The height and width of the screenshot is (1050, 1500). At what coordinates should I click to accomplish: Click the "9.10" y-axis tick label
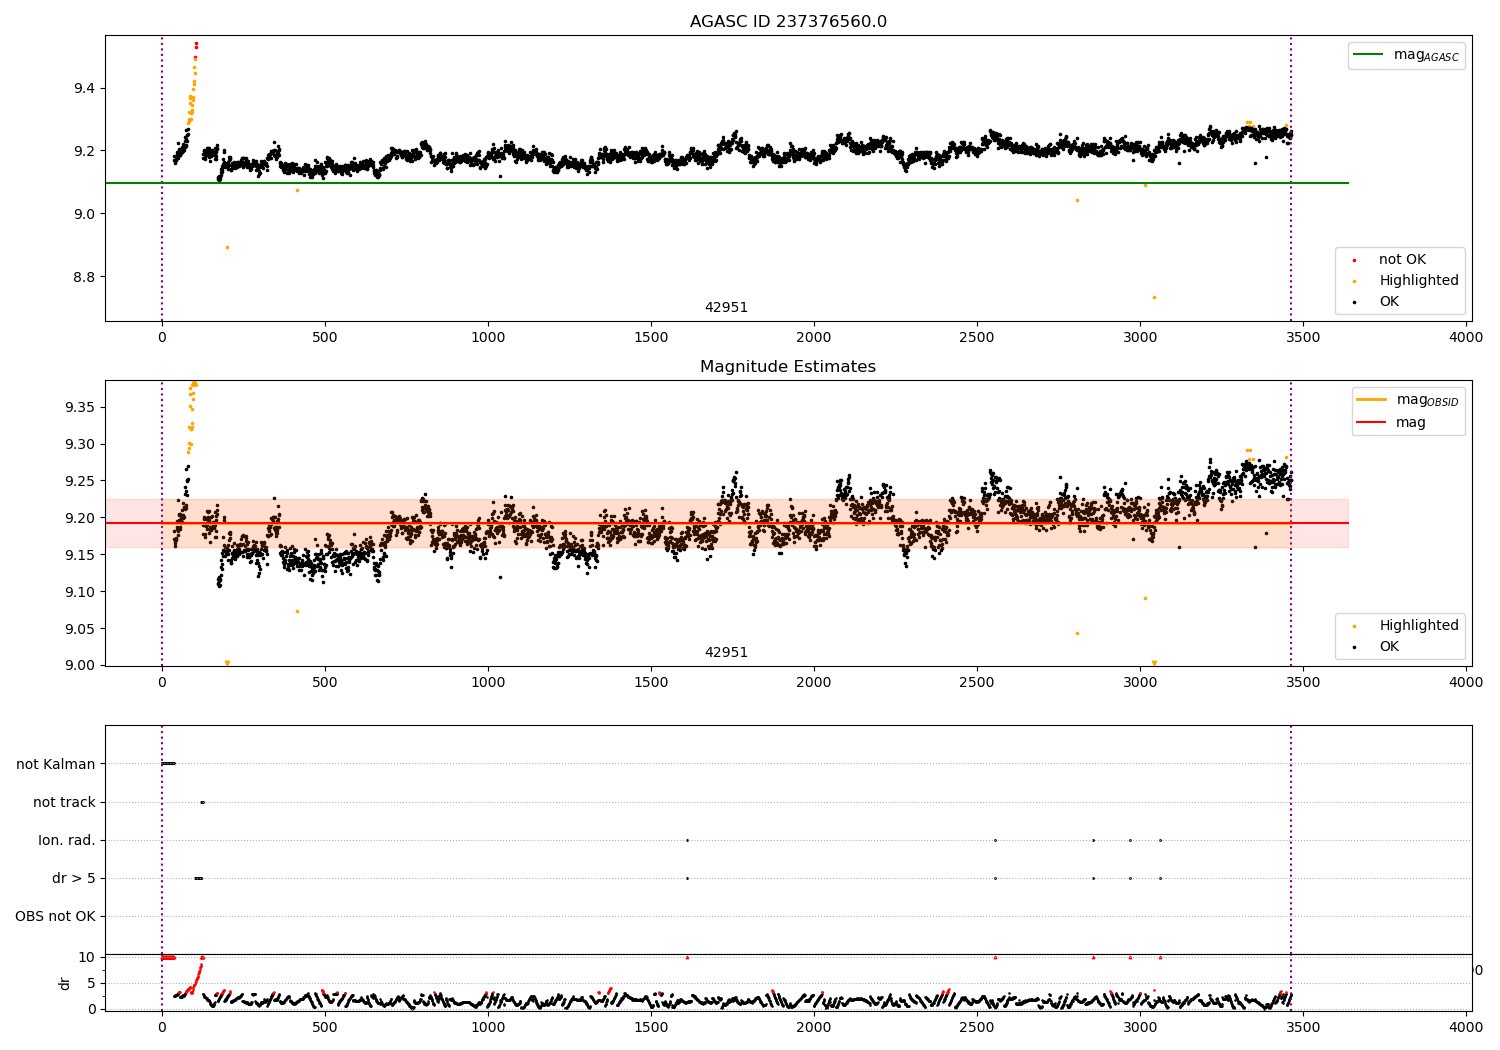point(80,592)
